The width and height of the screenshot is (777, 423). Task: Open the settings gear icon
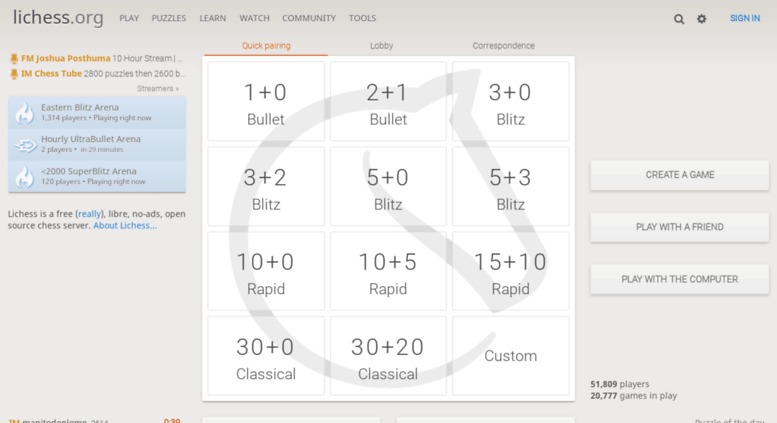tap(702, 19)
